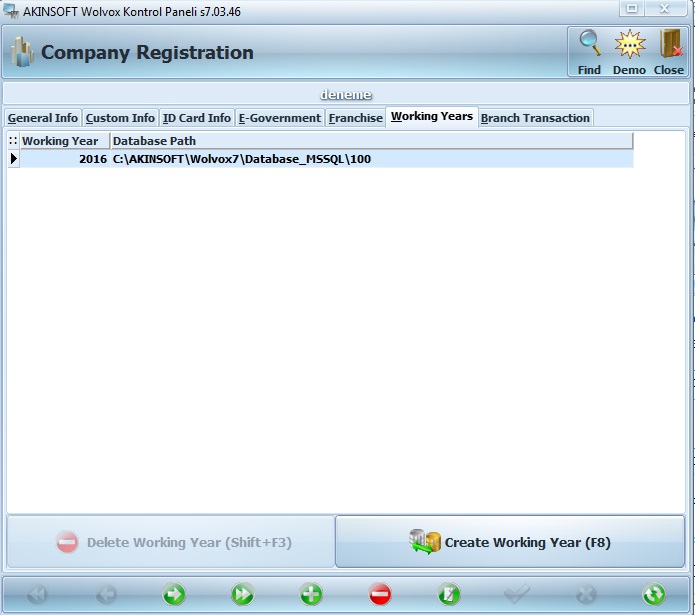Go to previous record arrow icon
Screen dimensions: 695x615
[106, 594]
